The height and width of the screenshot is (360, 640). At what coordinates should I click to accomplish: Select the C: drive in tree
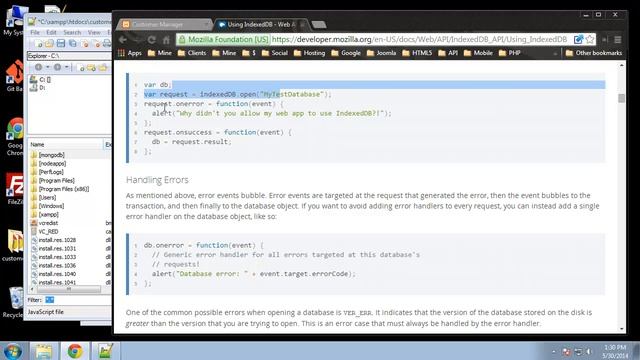(x=40, y=80)
